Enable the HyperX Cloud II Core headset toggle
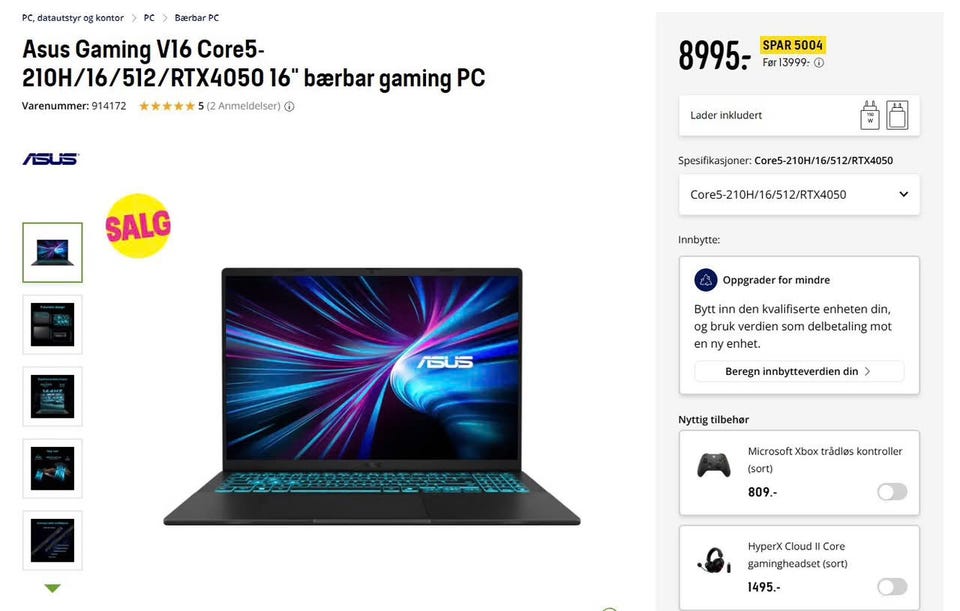Image resolution: width=960 pixels, height=611 pixels. tap(892, 587)
